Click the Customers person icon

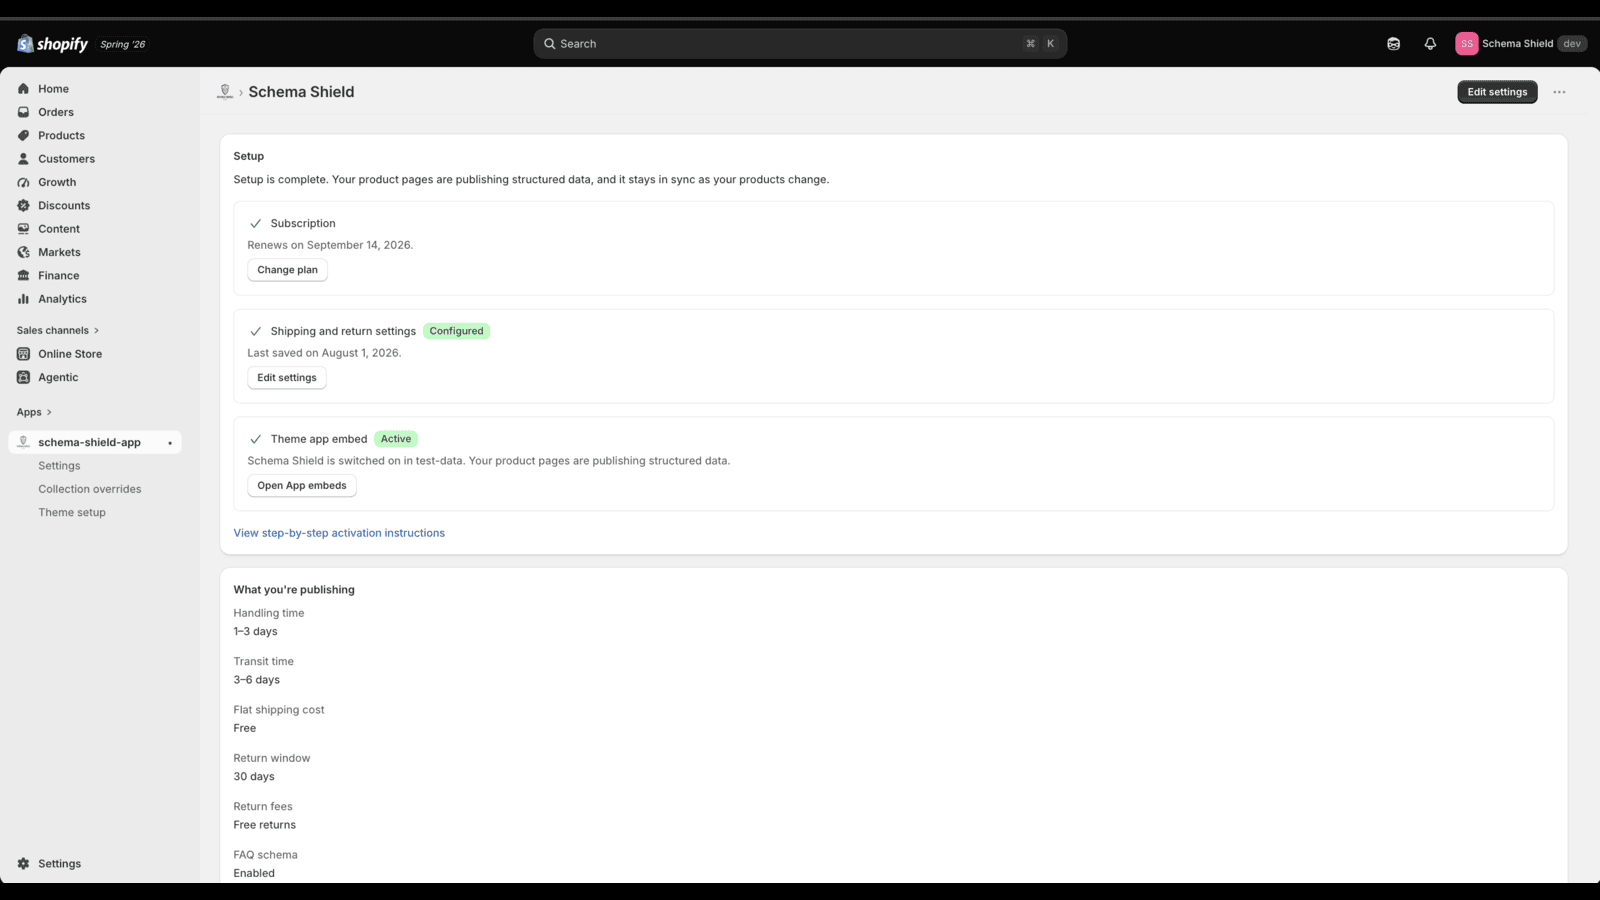coord(23,159)
